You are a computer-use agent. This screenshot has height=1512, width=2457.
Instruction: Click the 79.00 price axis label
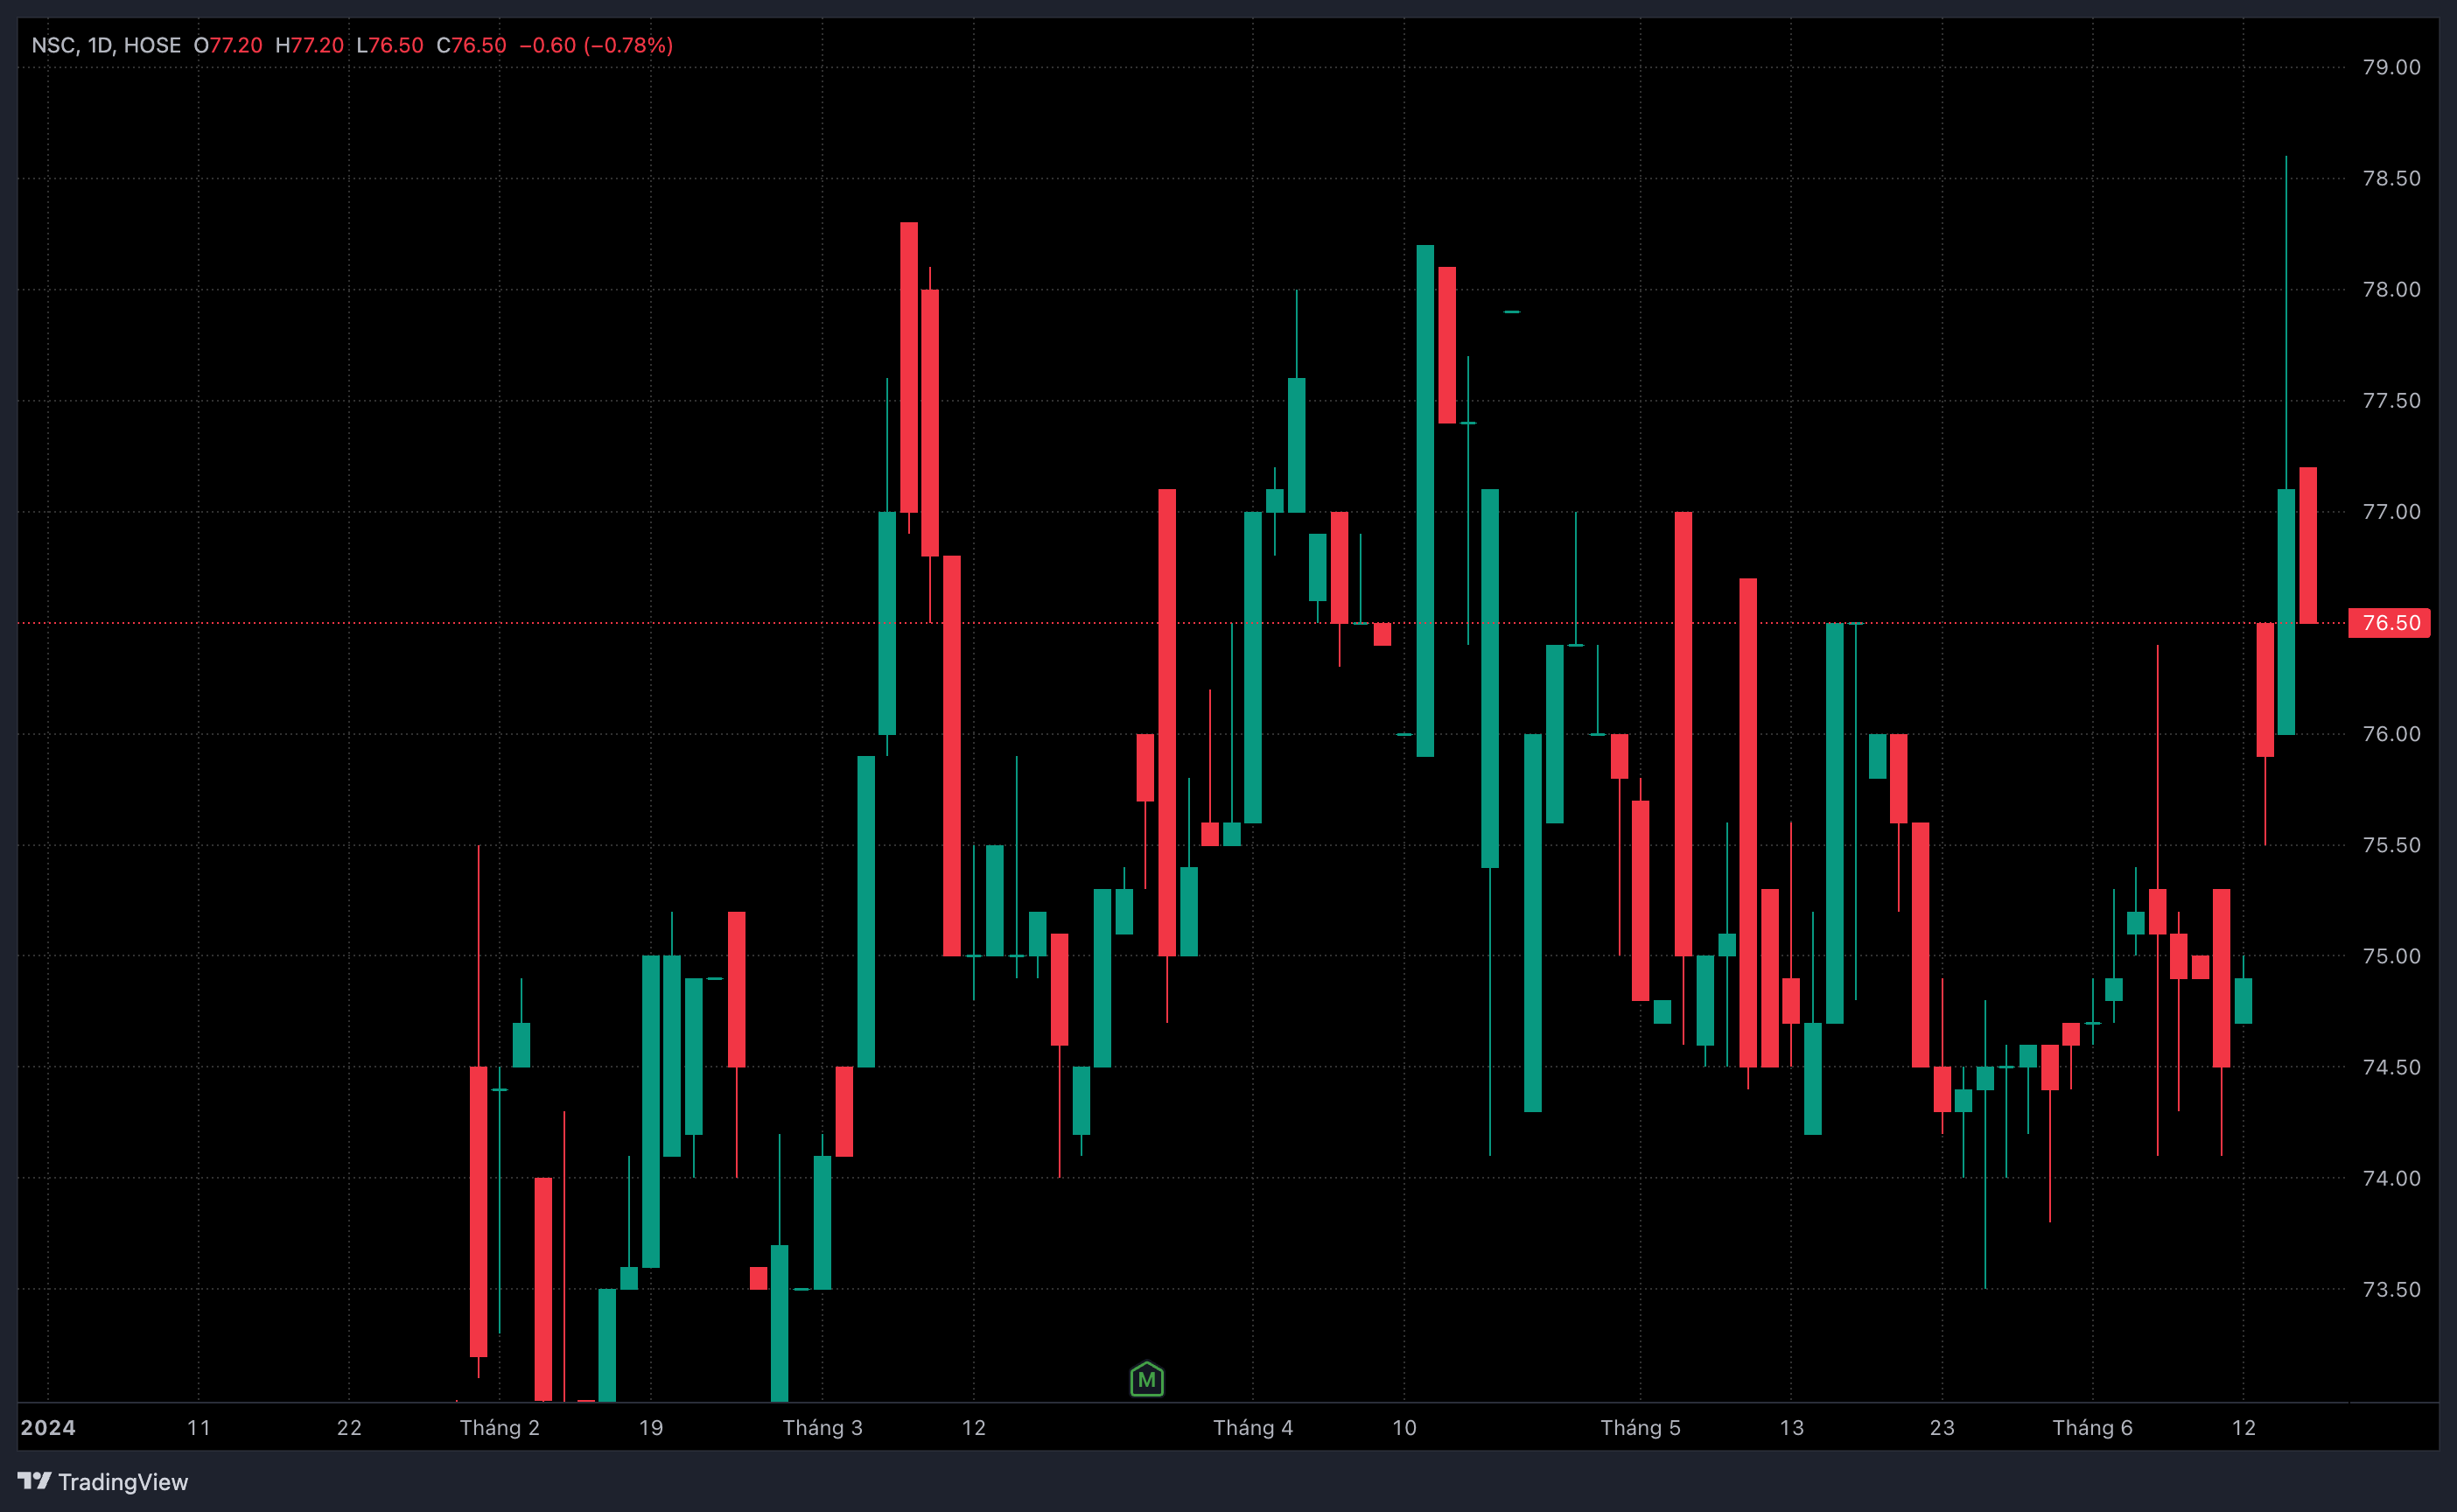click(2391, 67)
